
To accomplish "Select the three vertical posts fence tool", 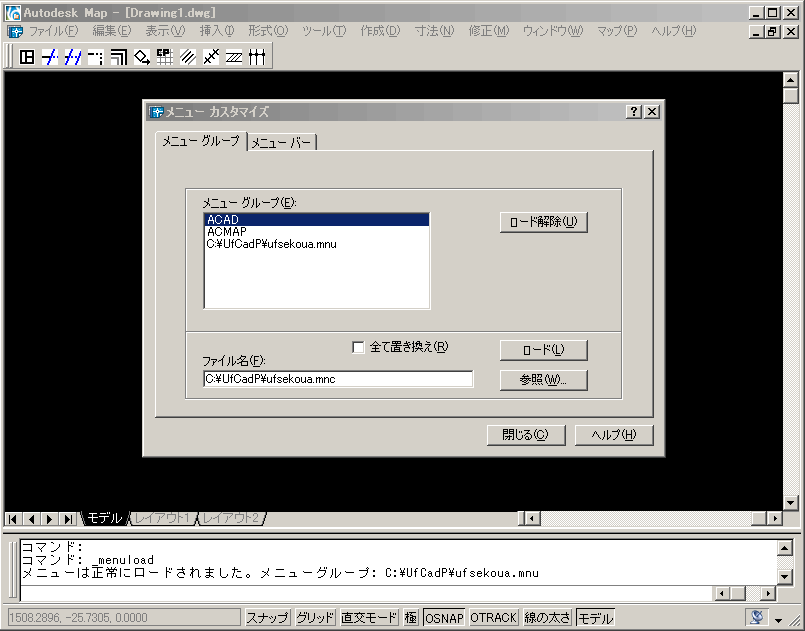I will [x=257, y=56].
